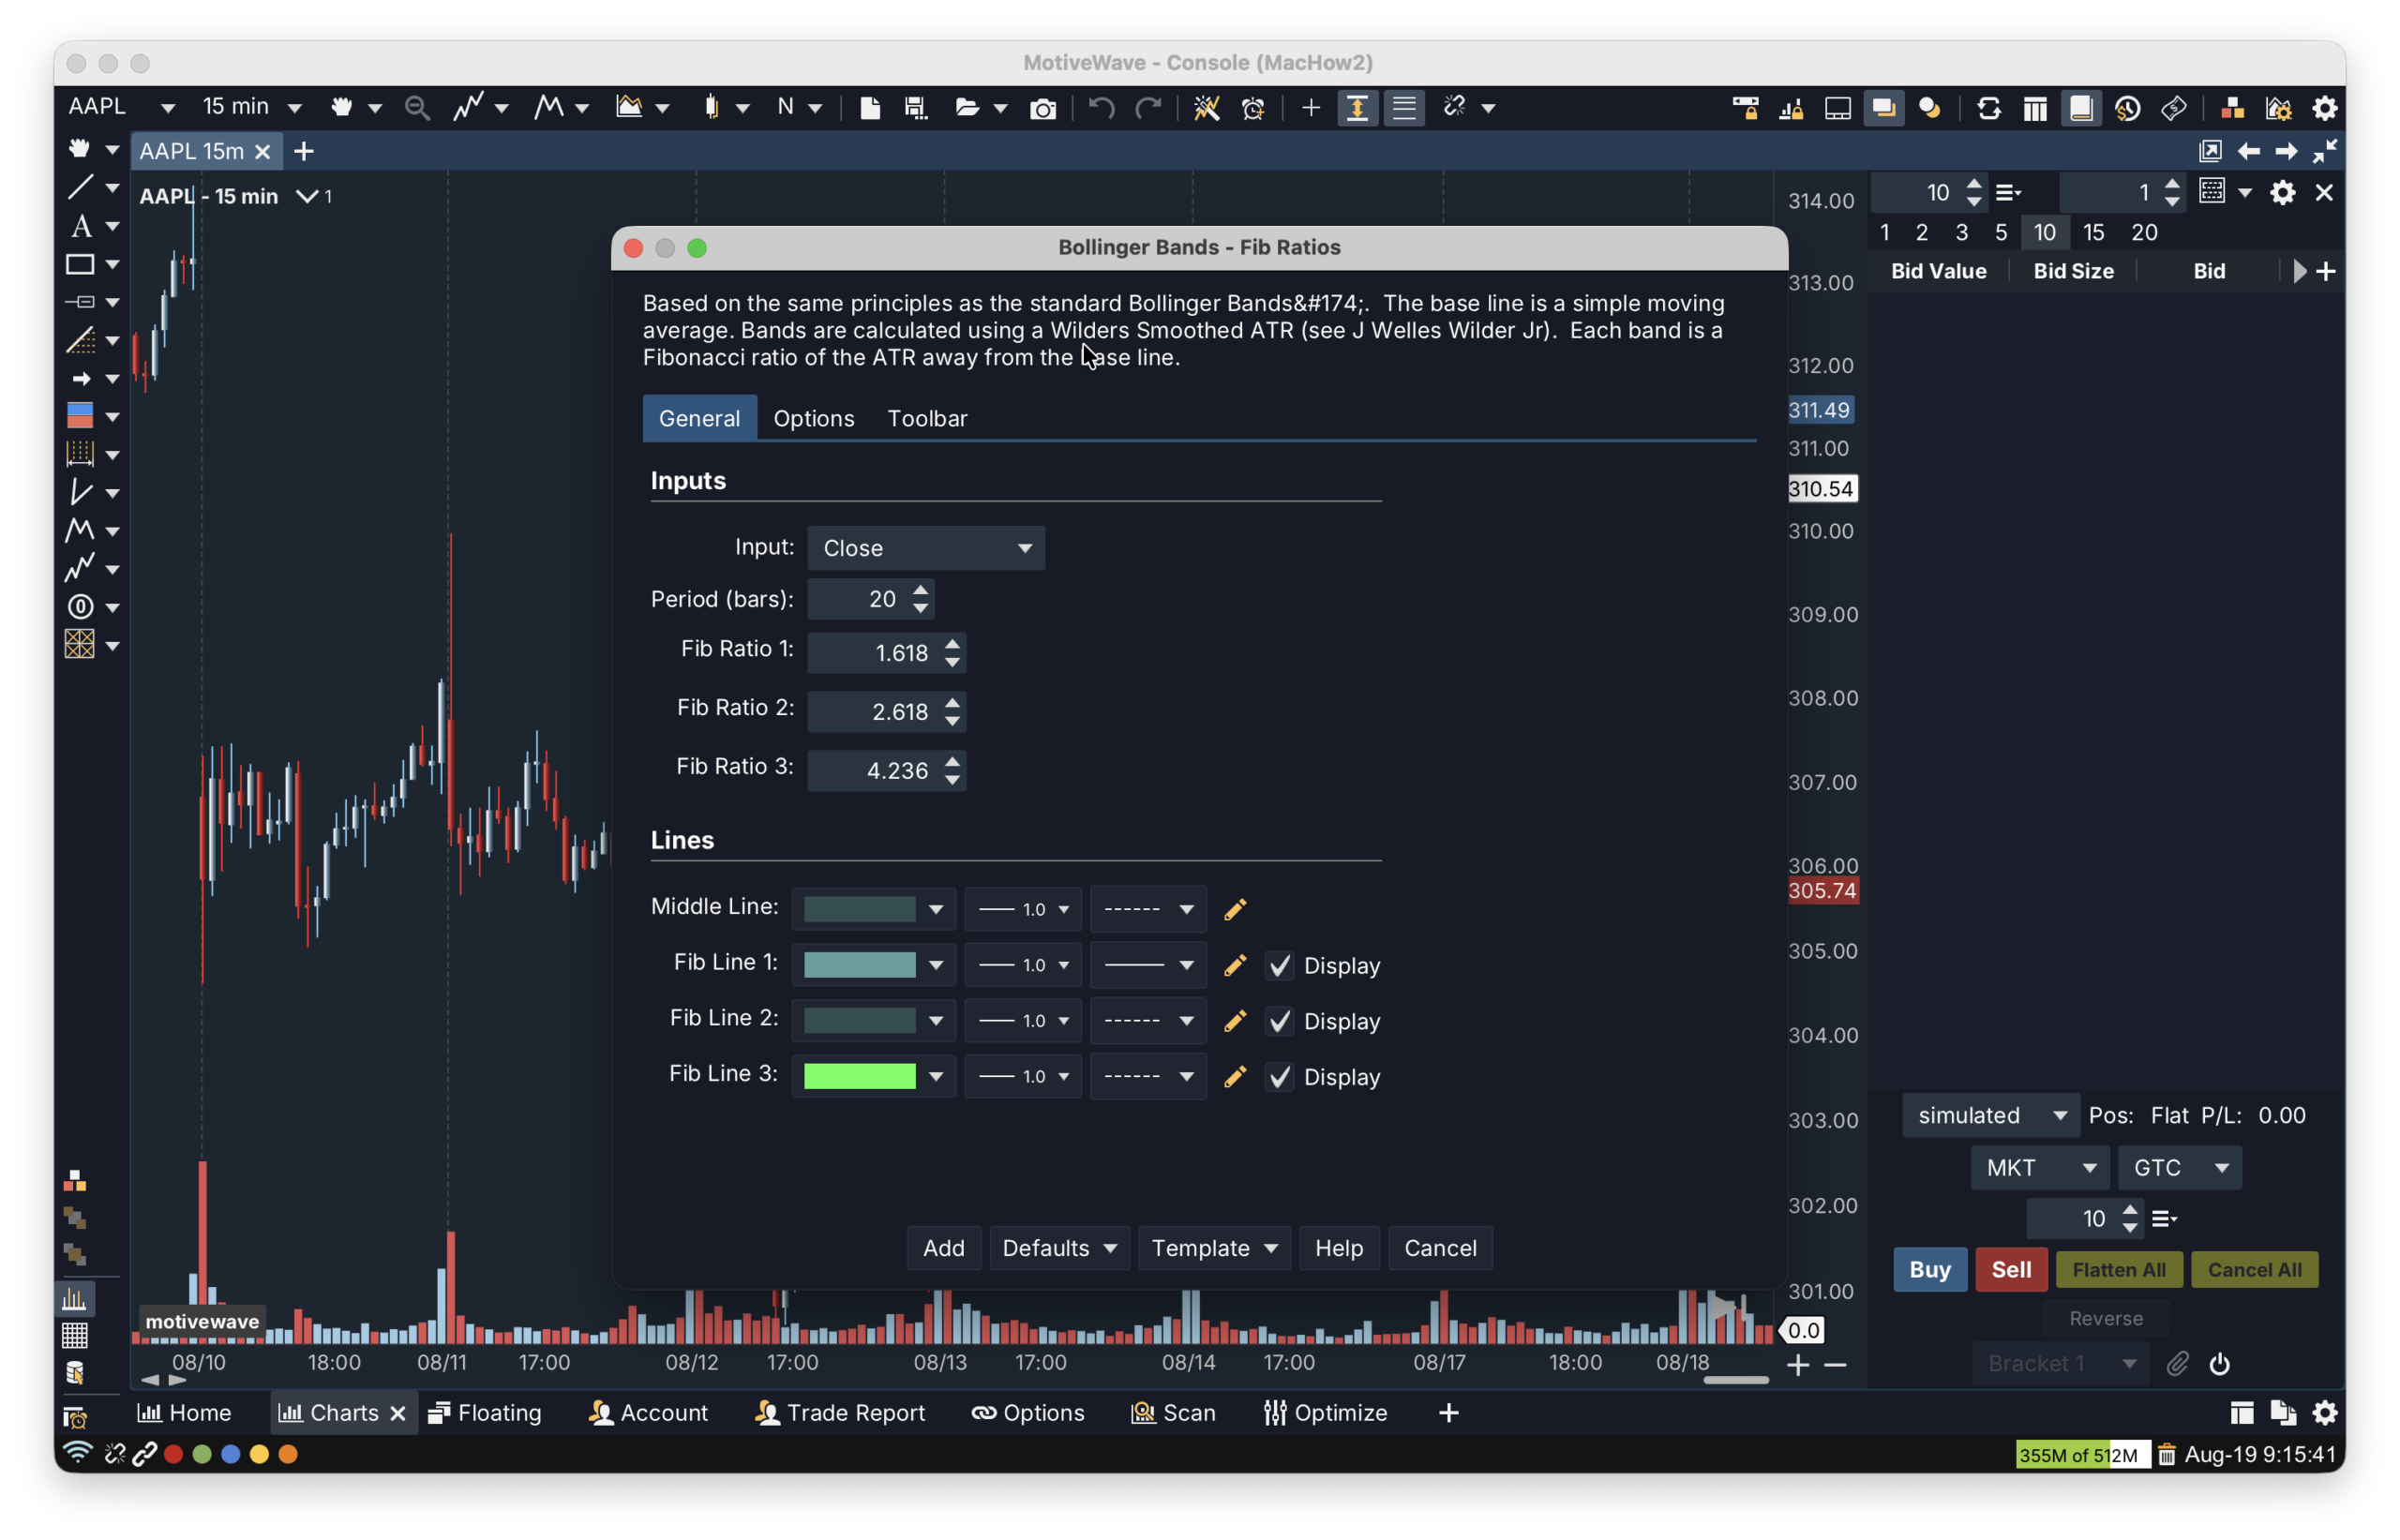Screen dimensions: 2400x1540
Task: Click the redo arrow in toolbar
Action: click(1148, 107)
